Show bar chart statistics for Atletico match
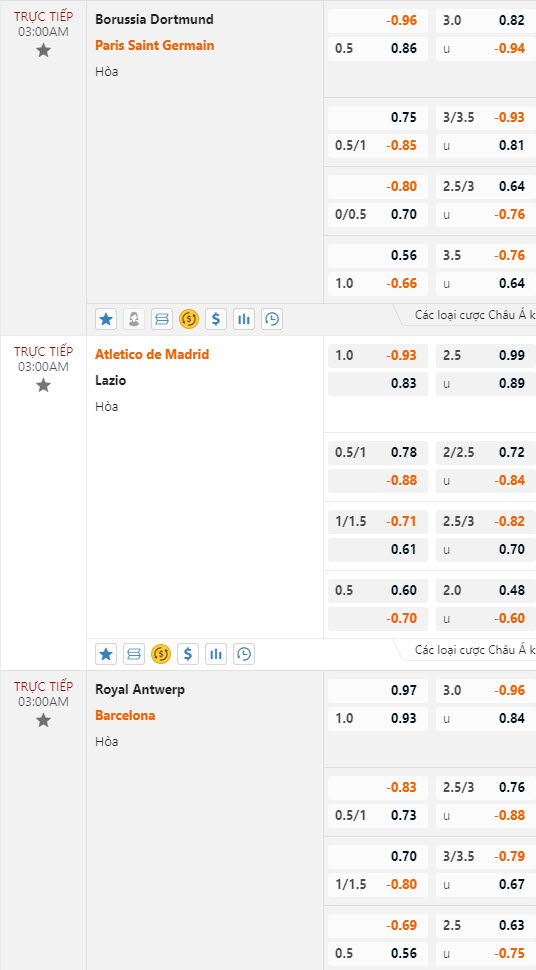Image resolution: width=536 pixels, height=970 pixels. (x=216, y=654)
